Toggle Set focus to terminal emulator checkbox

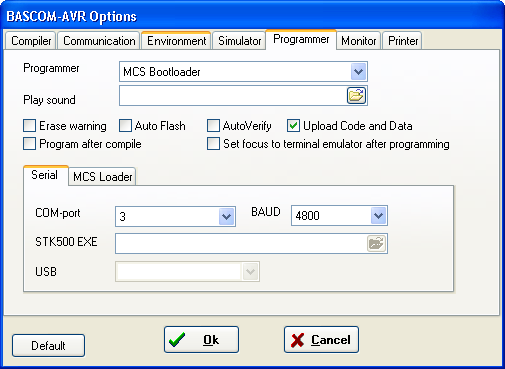pyautogui.click(x=213, y=144)
